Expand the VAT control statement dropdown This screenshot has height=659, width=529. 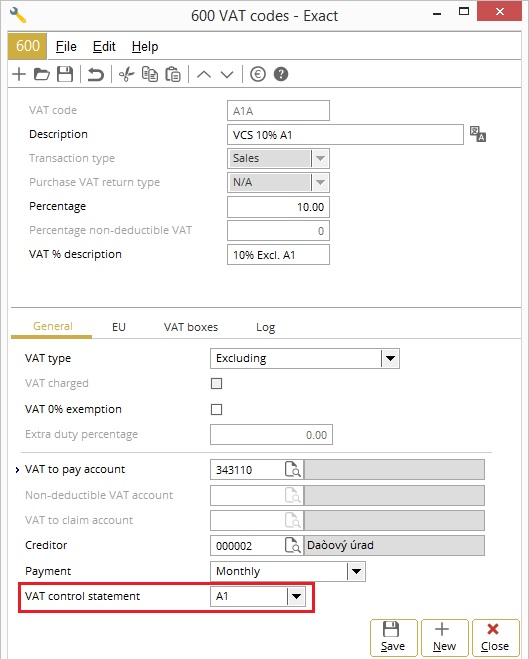pyautogui.click(x=296, y=596)
